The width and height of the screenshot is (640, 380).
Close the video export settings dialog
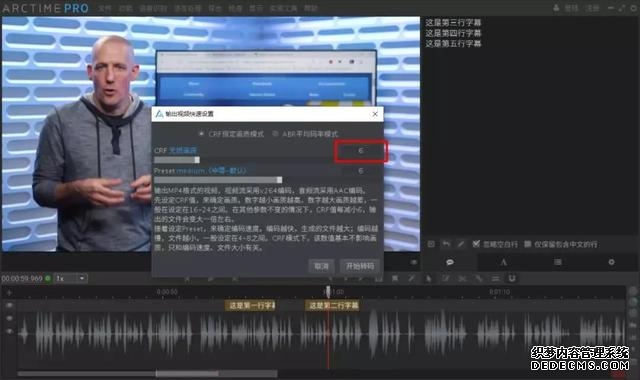click(375, 114)
